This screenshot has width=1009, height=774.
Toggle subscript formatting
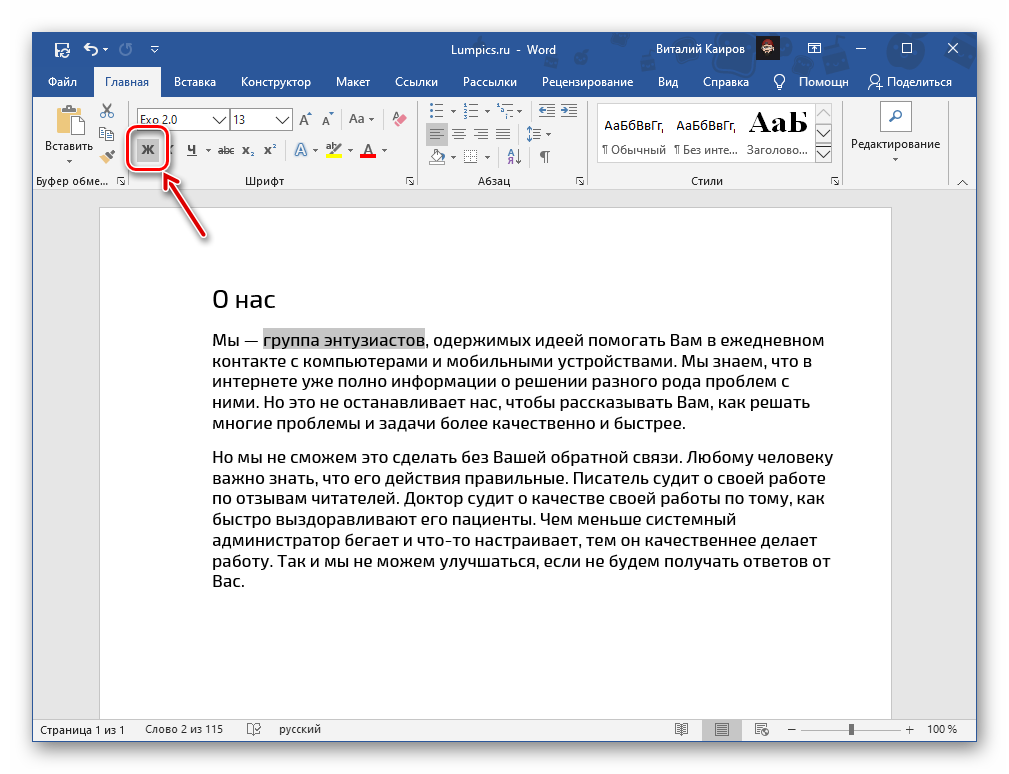coord(248,151)
